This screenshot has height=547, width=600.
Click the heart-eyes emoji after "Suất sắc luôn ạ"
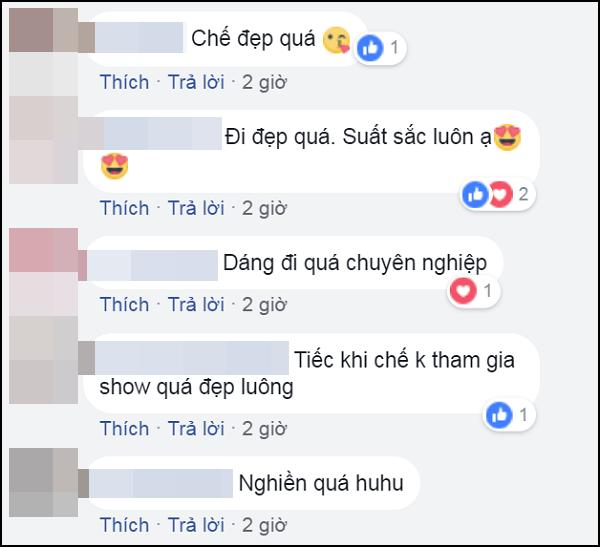pyautogui.click(x=507, y=138)
